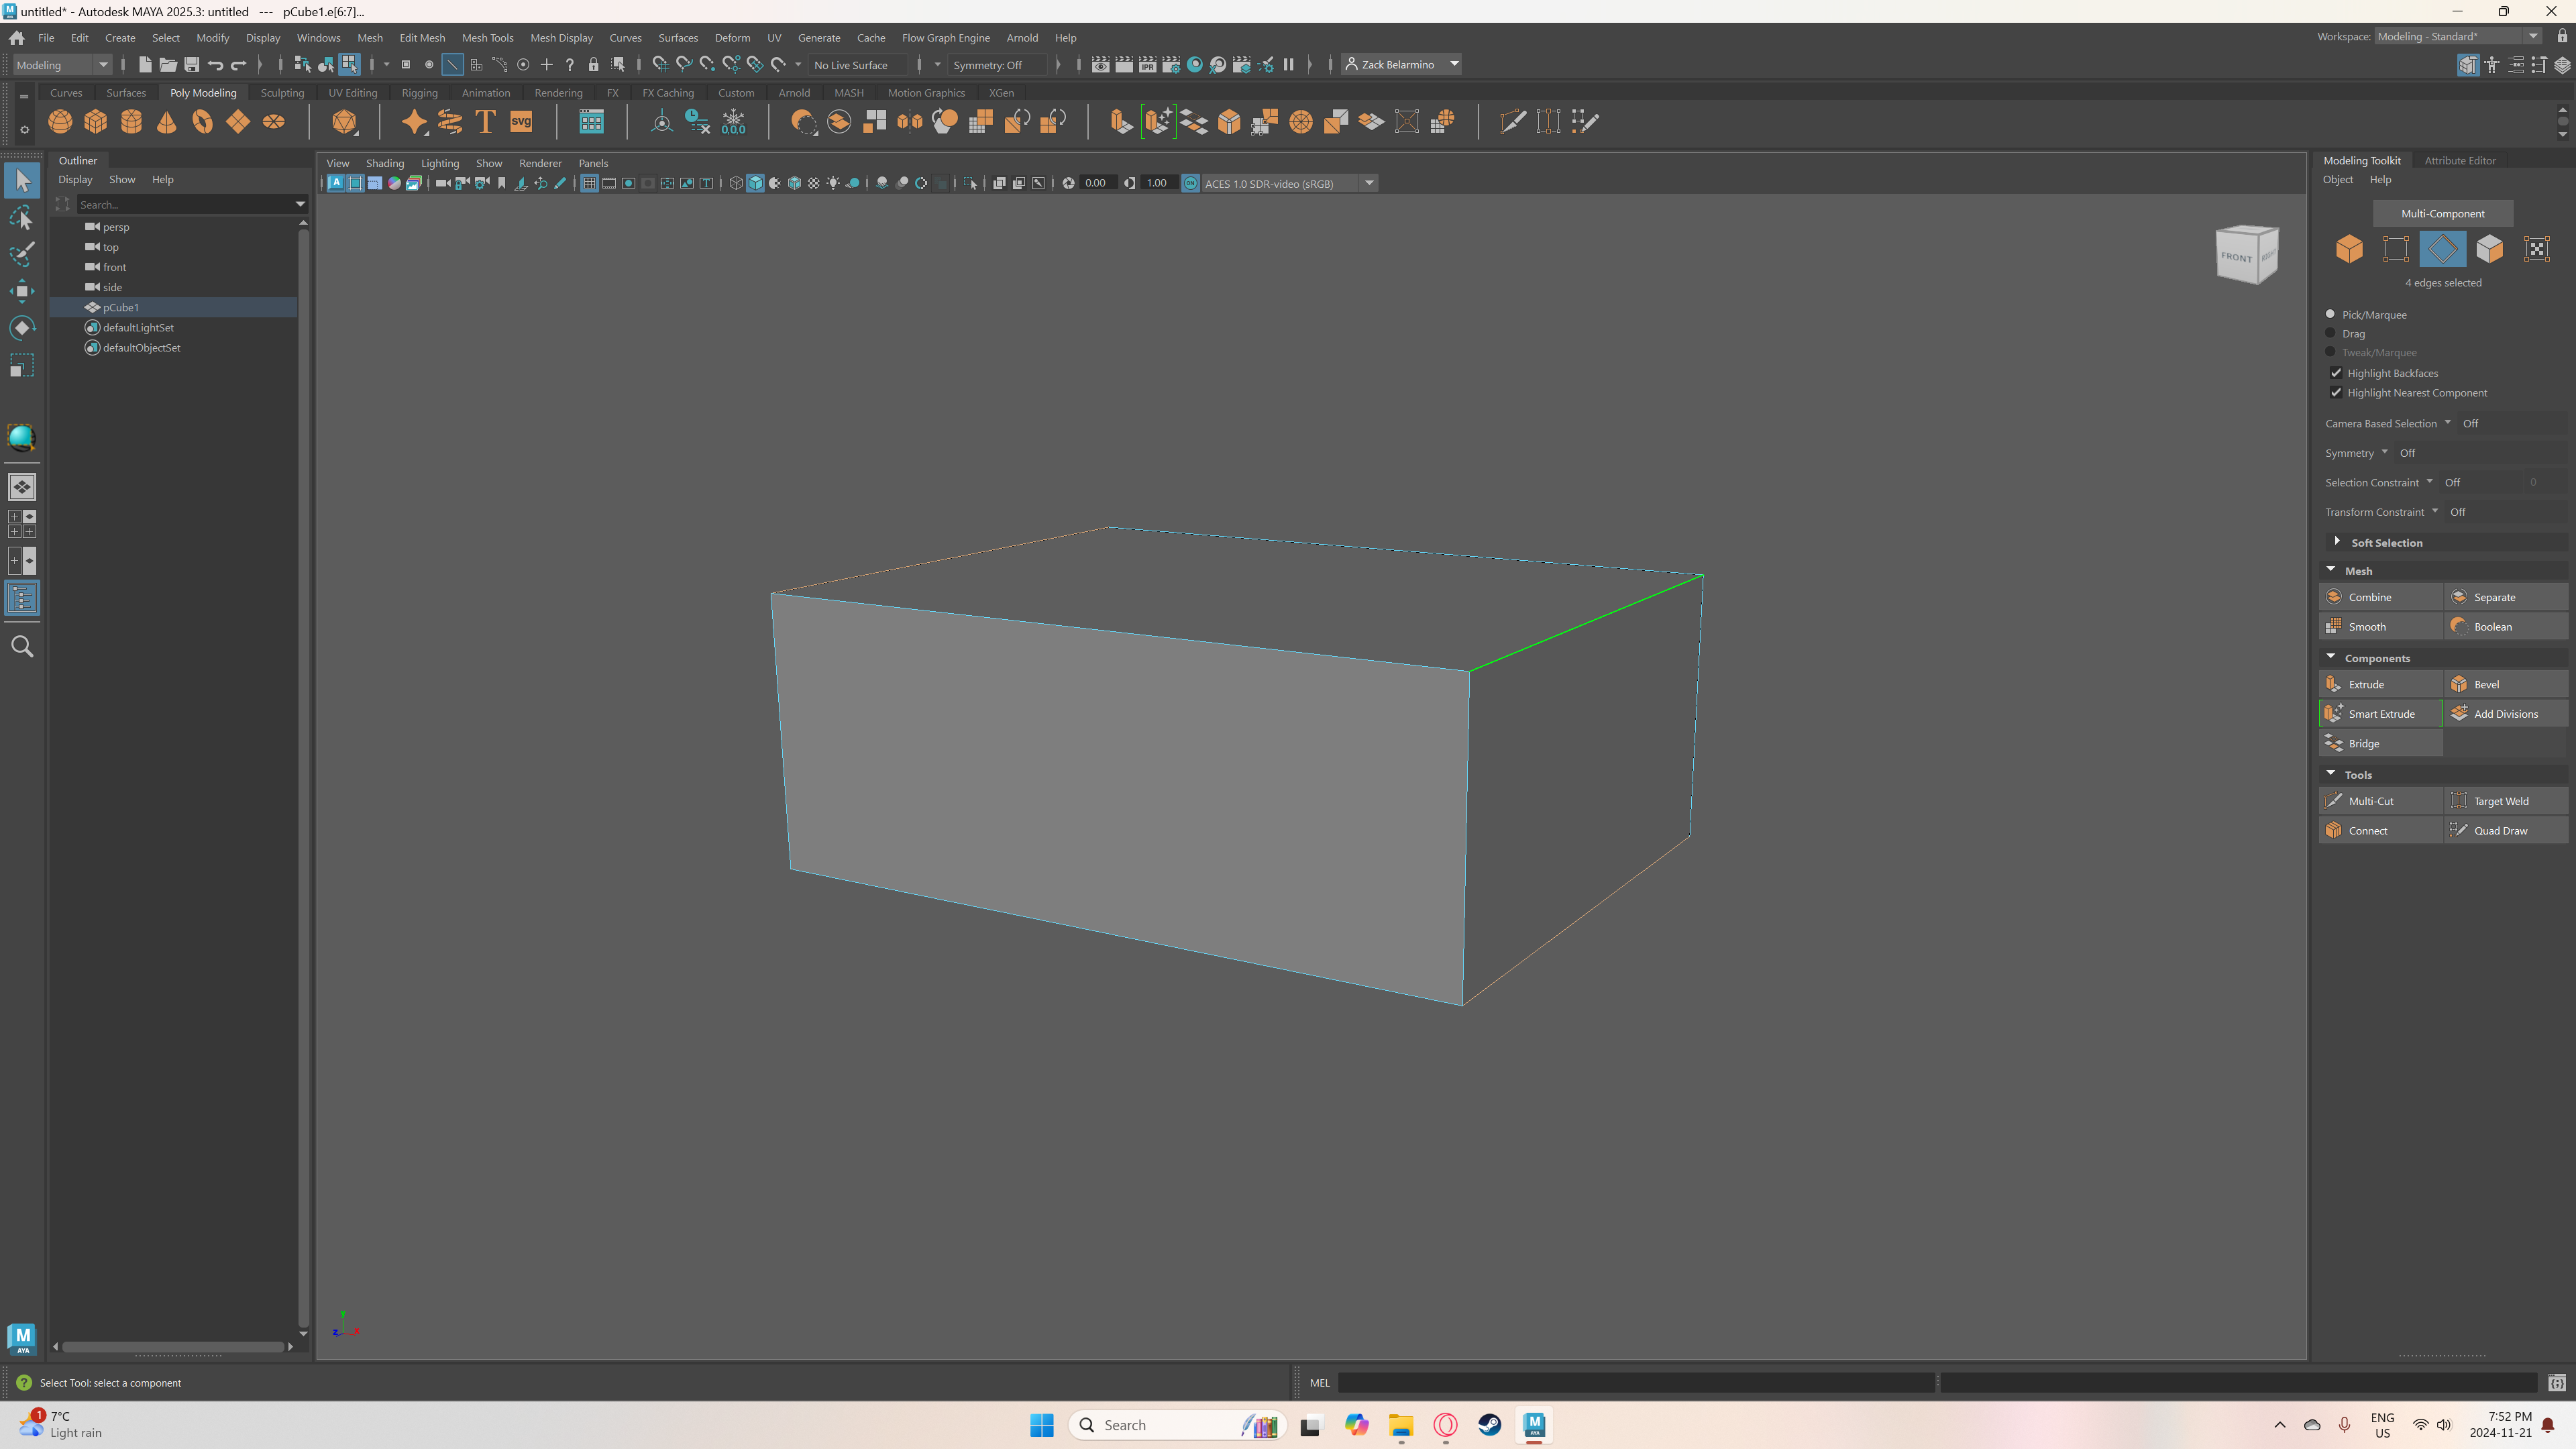
Task: Toggle Edge Selection mode in the Modeling Toolkit
Action: [2443, 249]
